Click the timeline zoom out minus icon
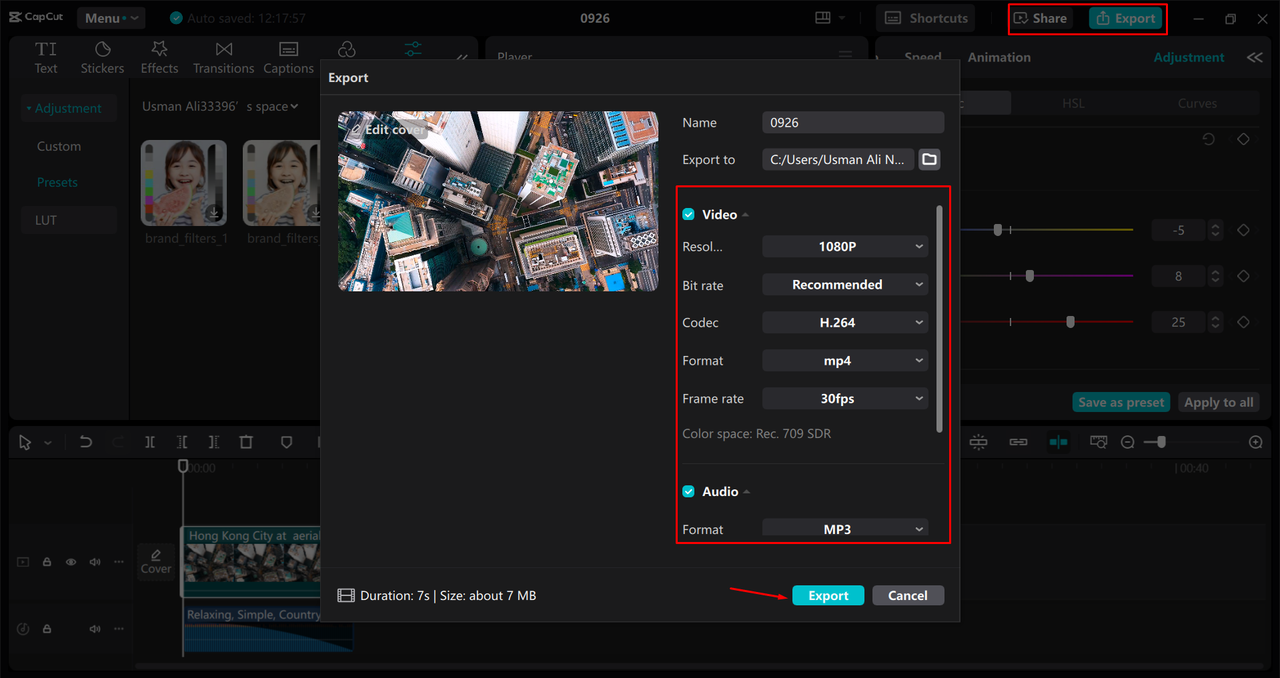This screenshot has width=1280, height=678. click(1128, 442)
